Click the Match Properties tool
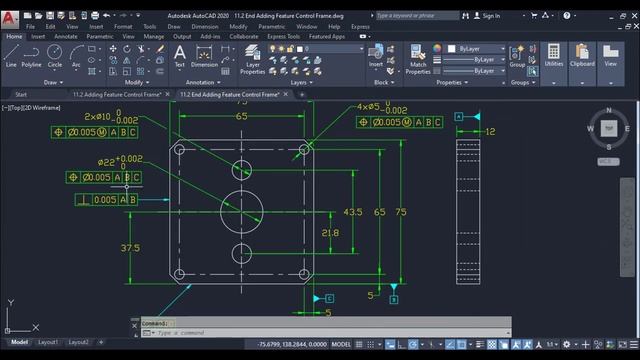The width and height of the screenshot is (640, 360). [x=418, y=60]
